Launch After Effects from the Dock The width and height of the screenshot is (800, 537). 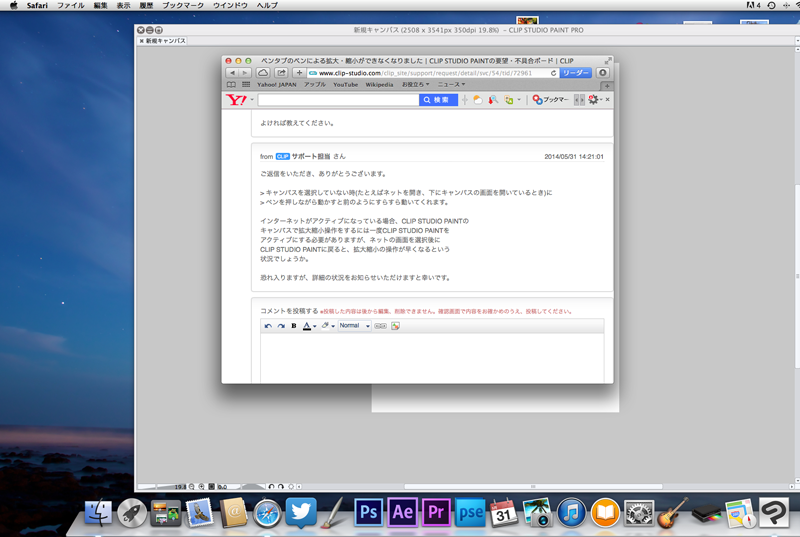click(402, 511)
